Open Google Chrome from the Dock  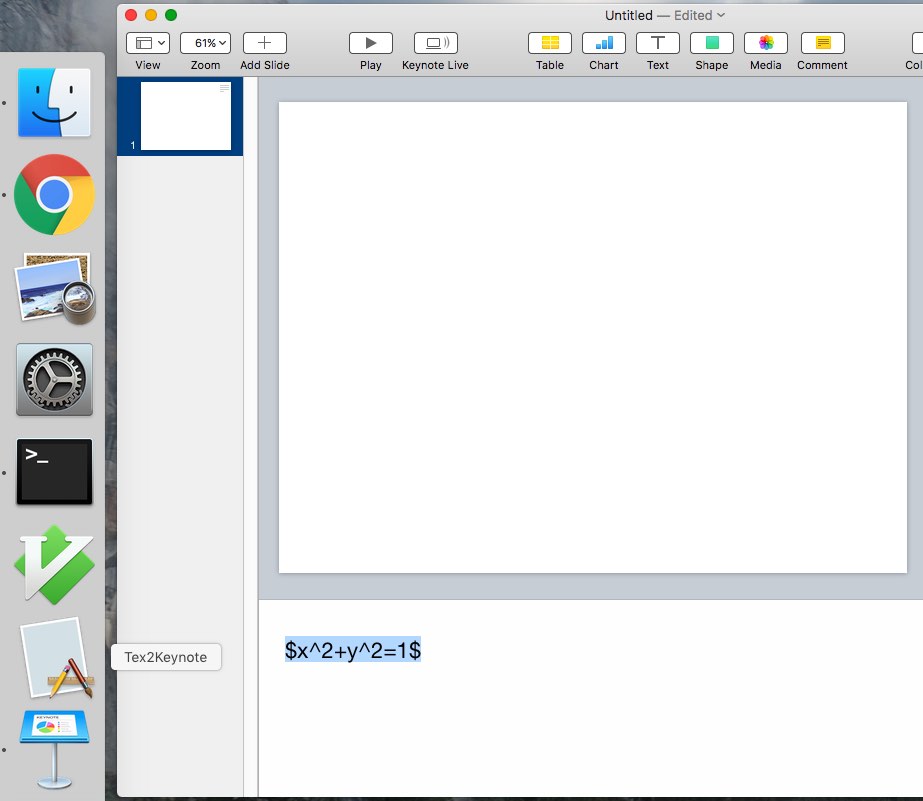pyautogui.click(x=54, y=194)
